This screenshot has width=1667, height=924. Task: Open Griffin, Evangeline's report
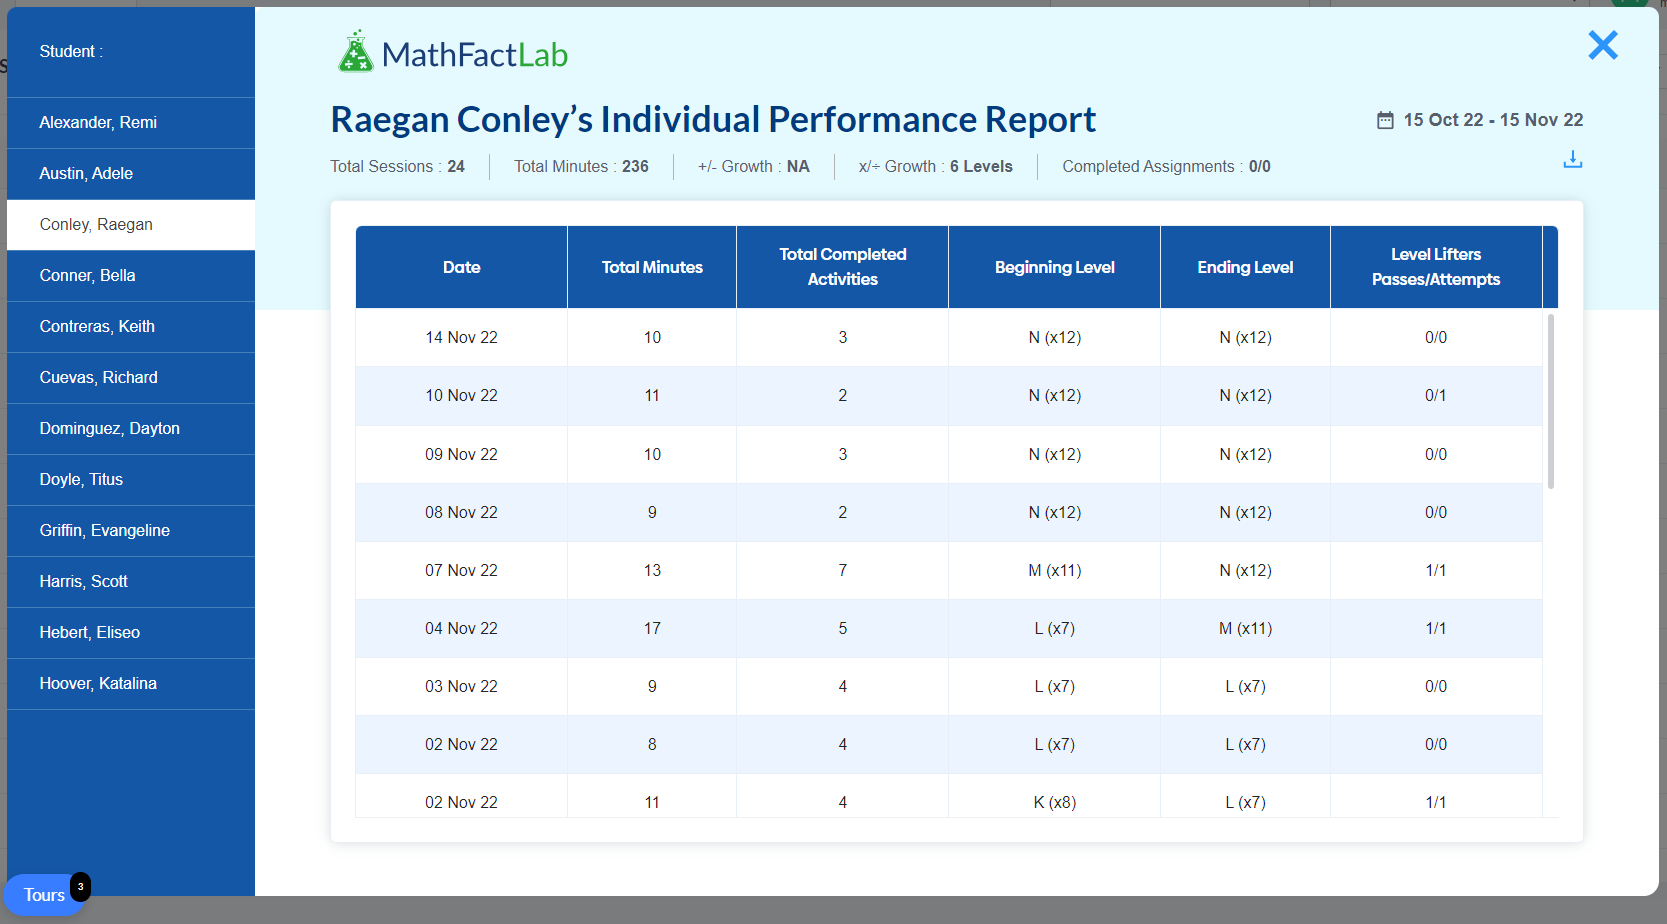click(x=131, y=531)
